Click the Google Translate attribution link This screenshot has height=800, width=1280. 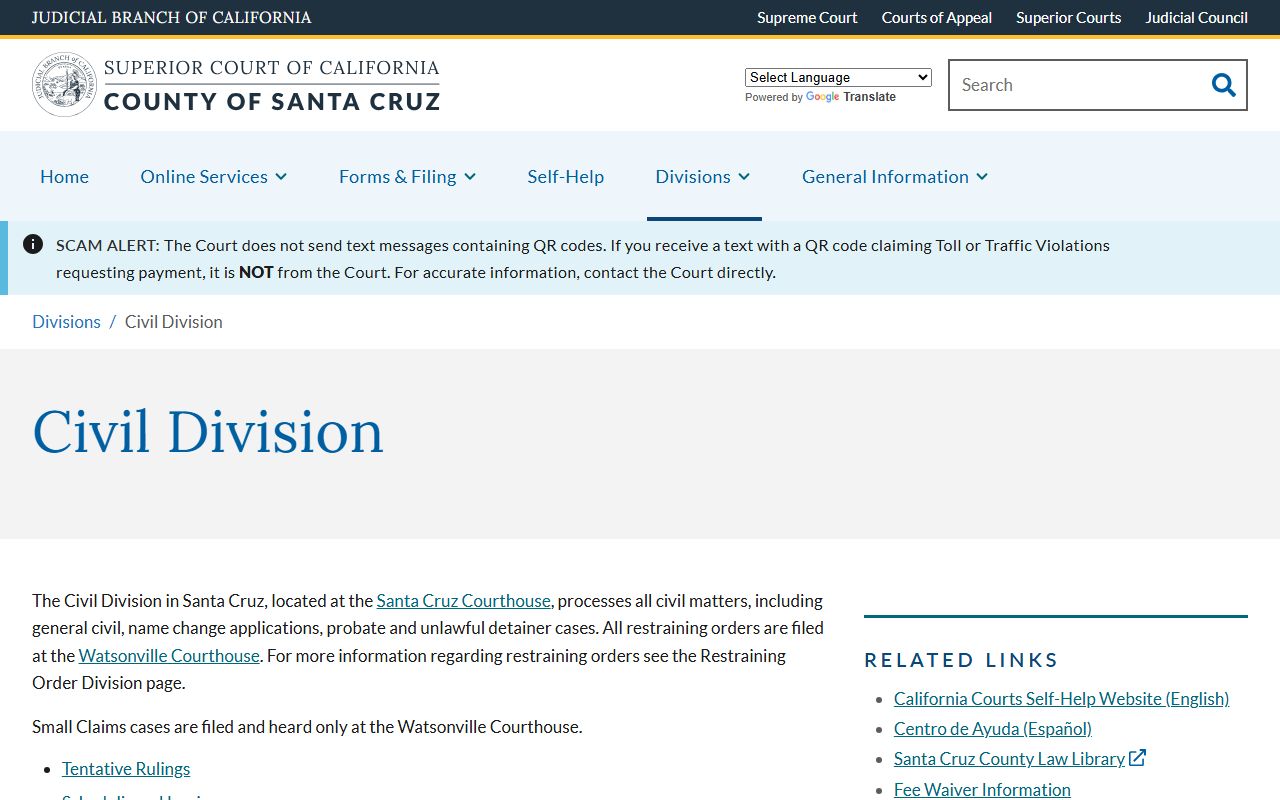(850, 97)
